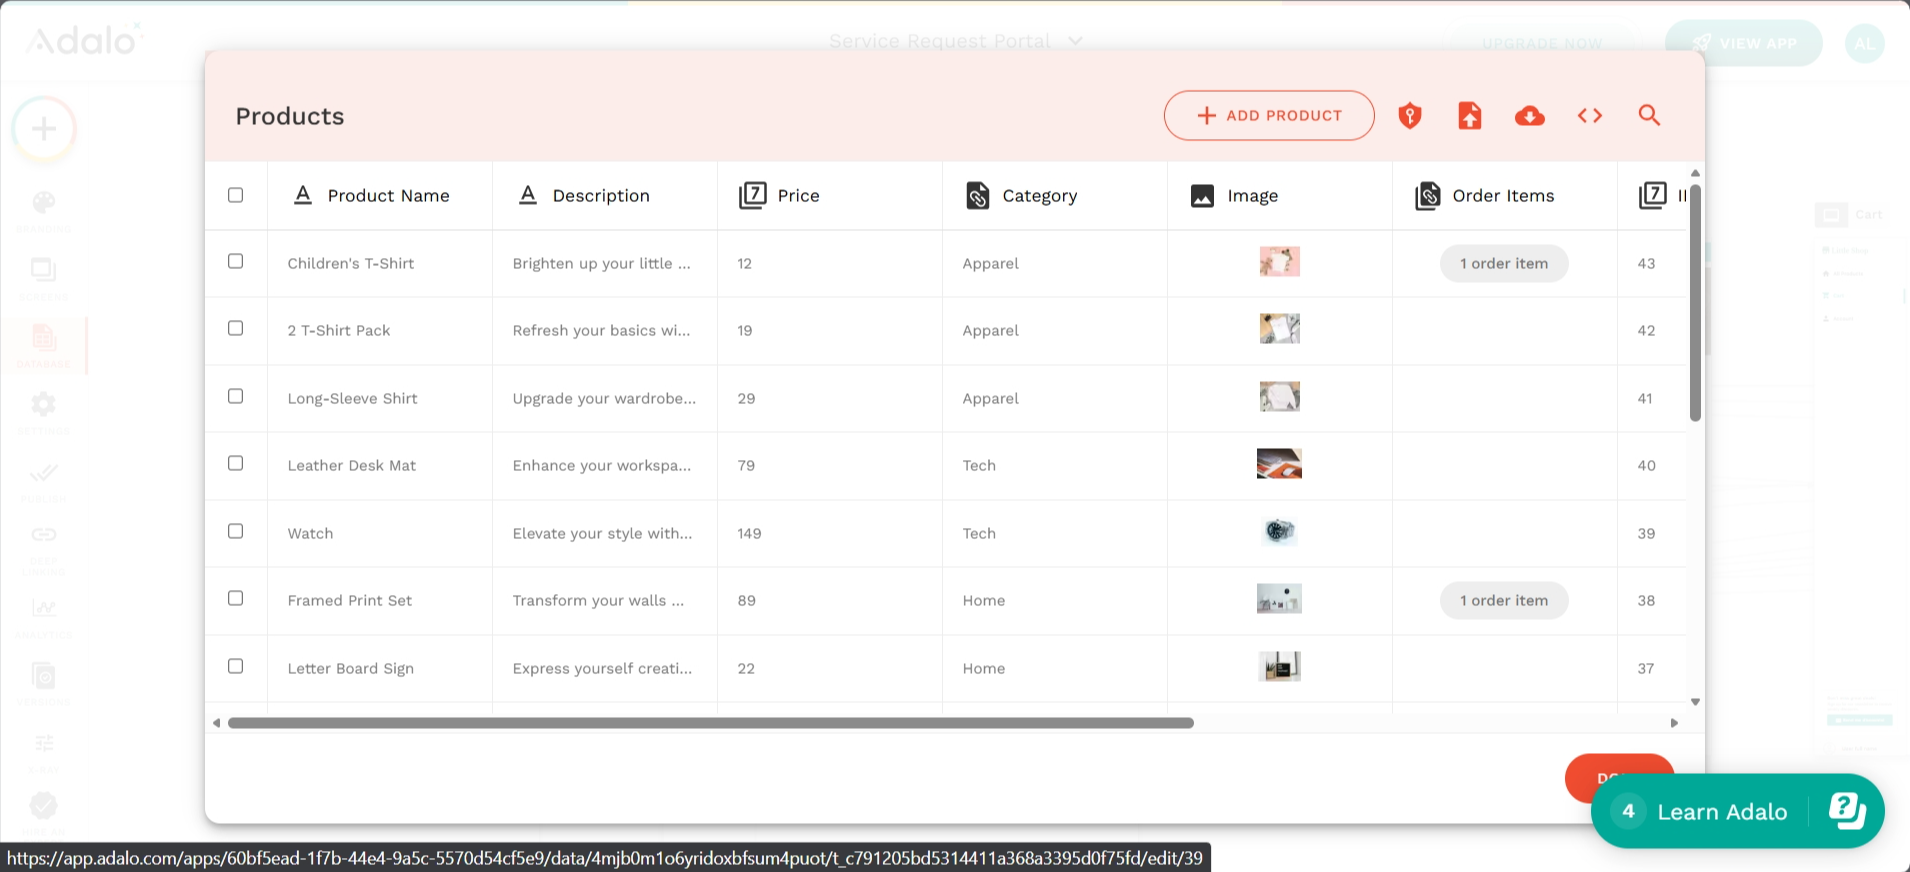Click the horizontal scrollbar left arrow
Image resolution: width=1910 pixels, height=872 pixels.
[x=216, y=723]
